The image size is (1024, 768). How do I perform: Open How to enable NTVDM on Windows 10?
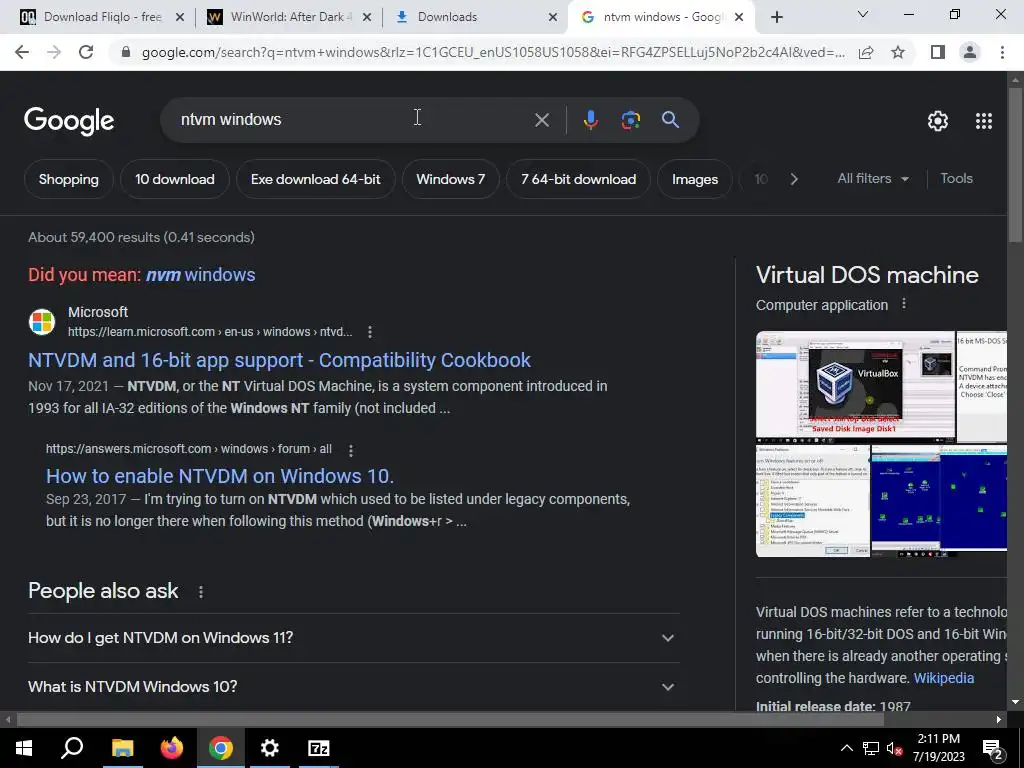tap(220, 476)
